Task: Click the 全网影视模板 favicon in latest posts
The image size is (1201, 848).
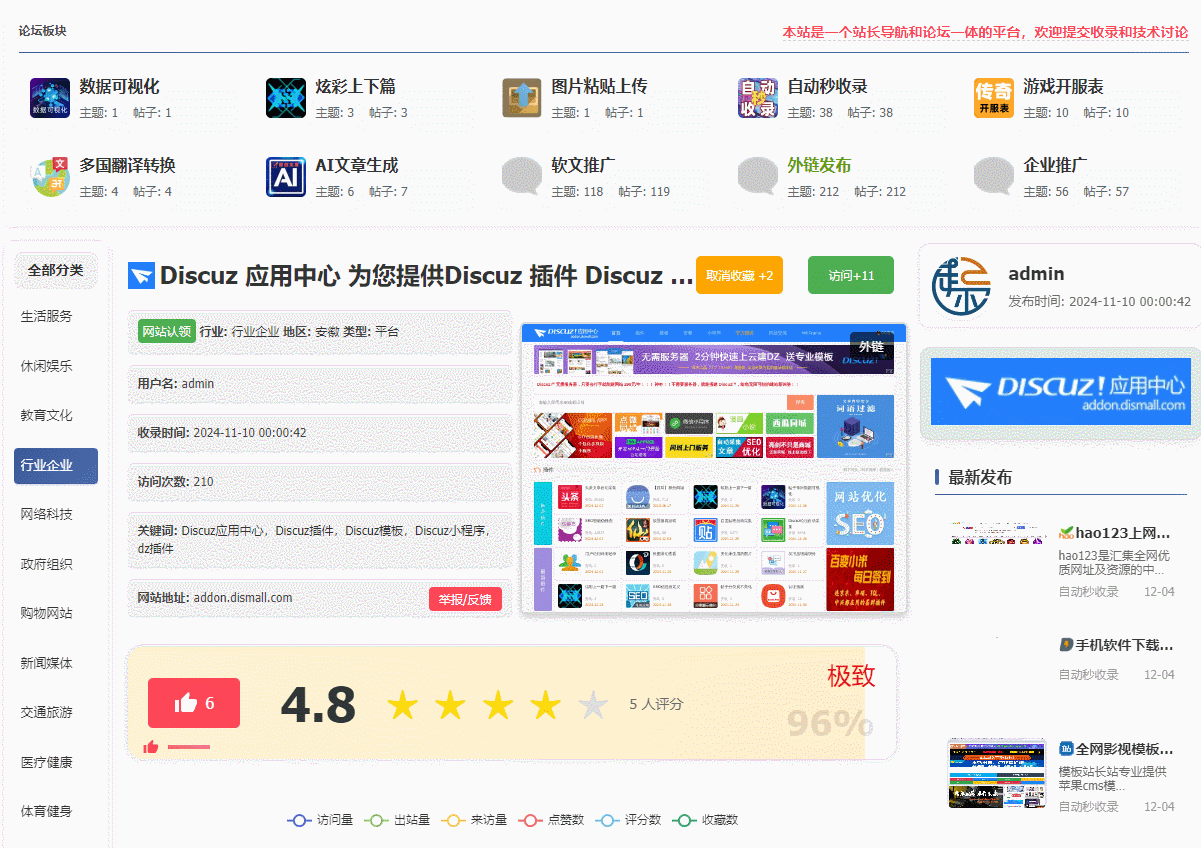Action: coord(1066,749)
